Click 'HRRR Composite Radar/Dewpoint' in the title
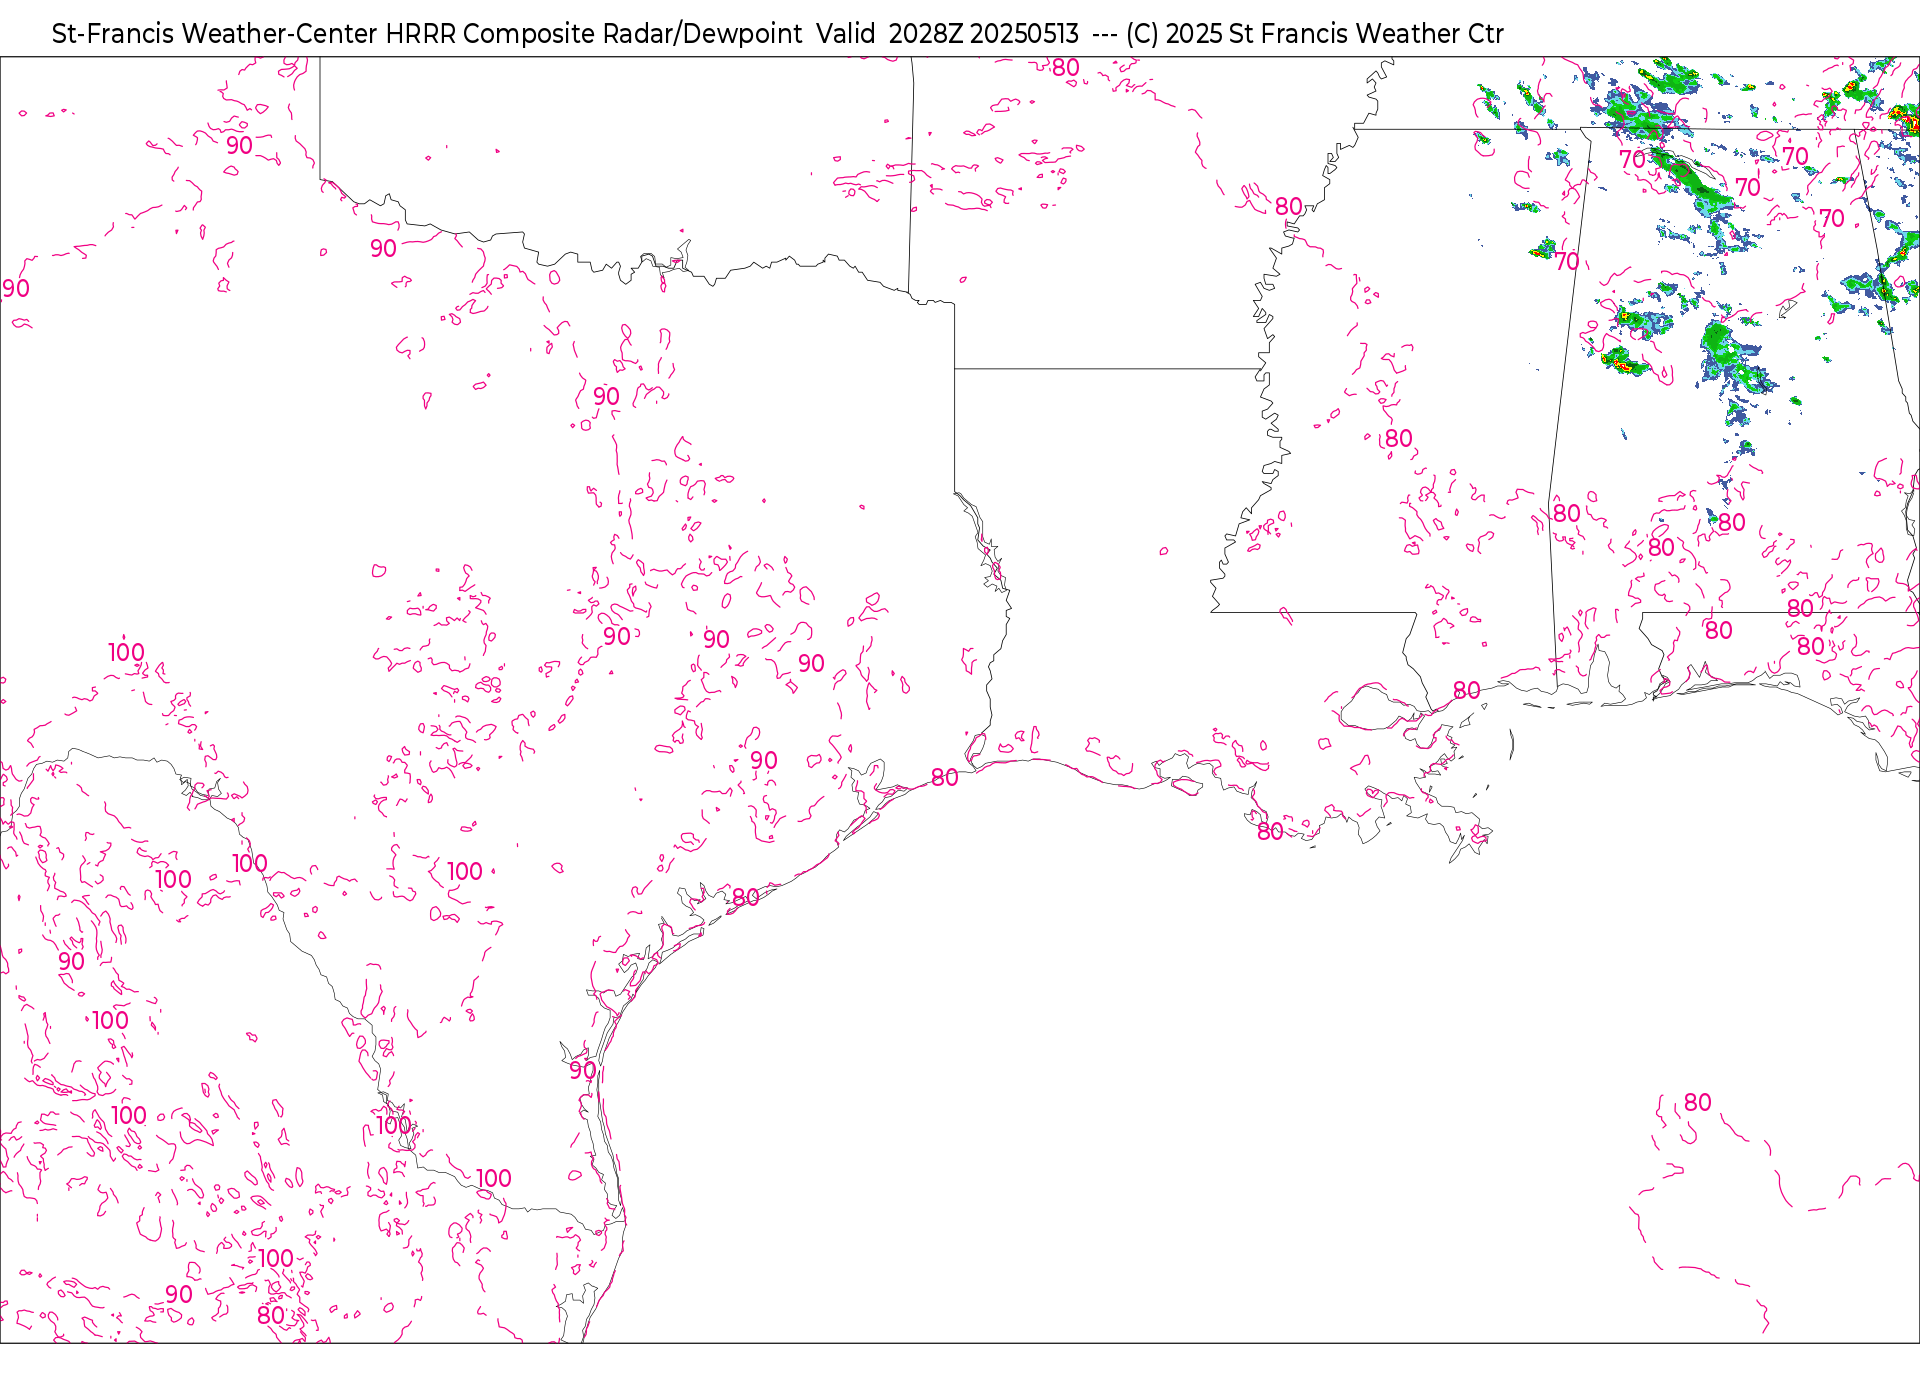Viewport: 1920px width, 1400px height. [x=594, y=34]
